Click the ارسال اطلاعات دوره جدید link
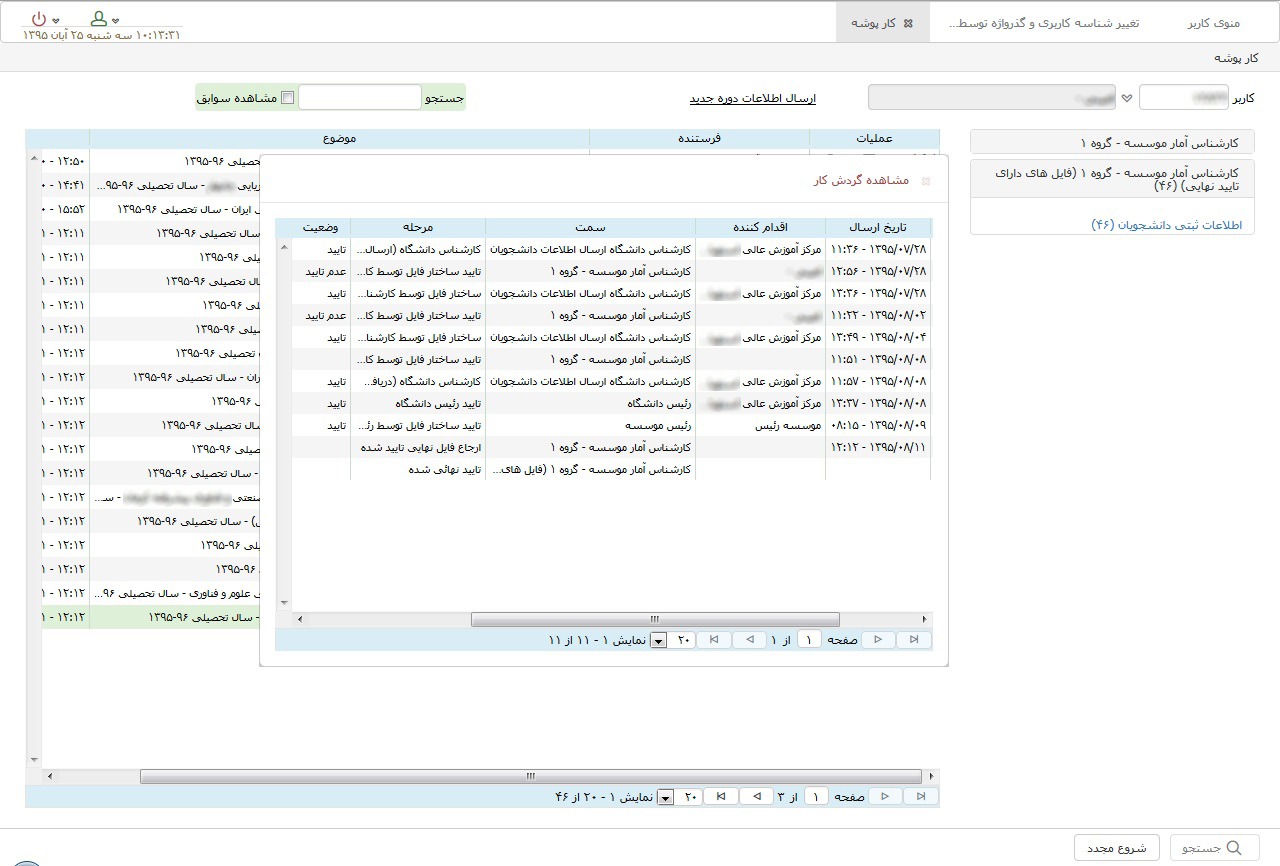 pos(752,98)
